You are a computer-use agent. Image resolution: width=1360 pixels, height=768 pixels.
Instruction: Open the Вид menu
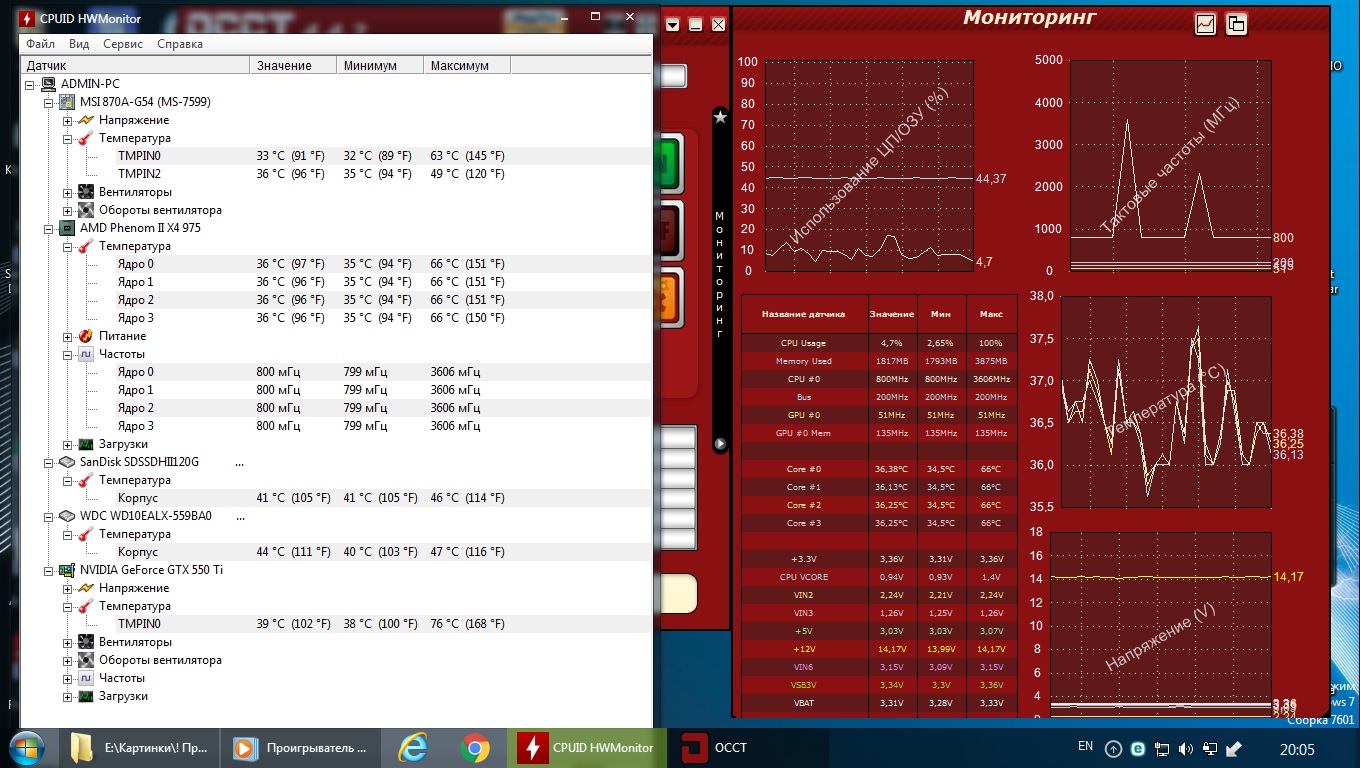coord(79,44)
